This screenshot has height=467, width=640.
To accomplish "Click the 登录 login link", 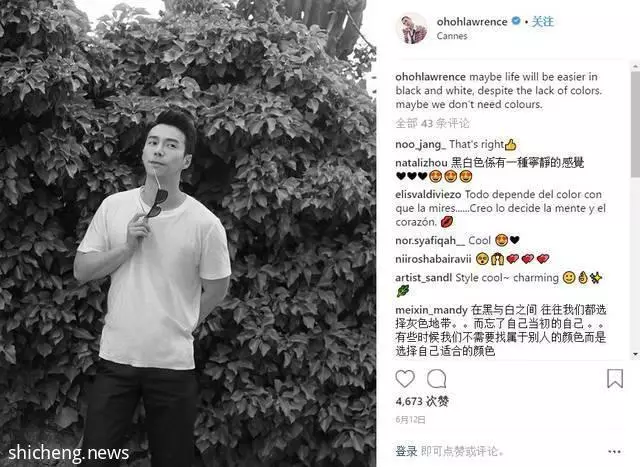I will [x=406, y=451].
